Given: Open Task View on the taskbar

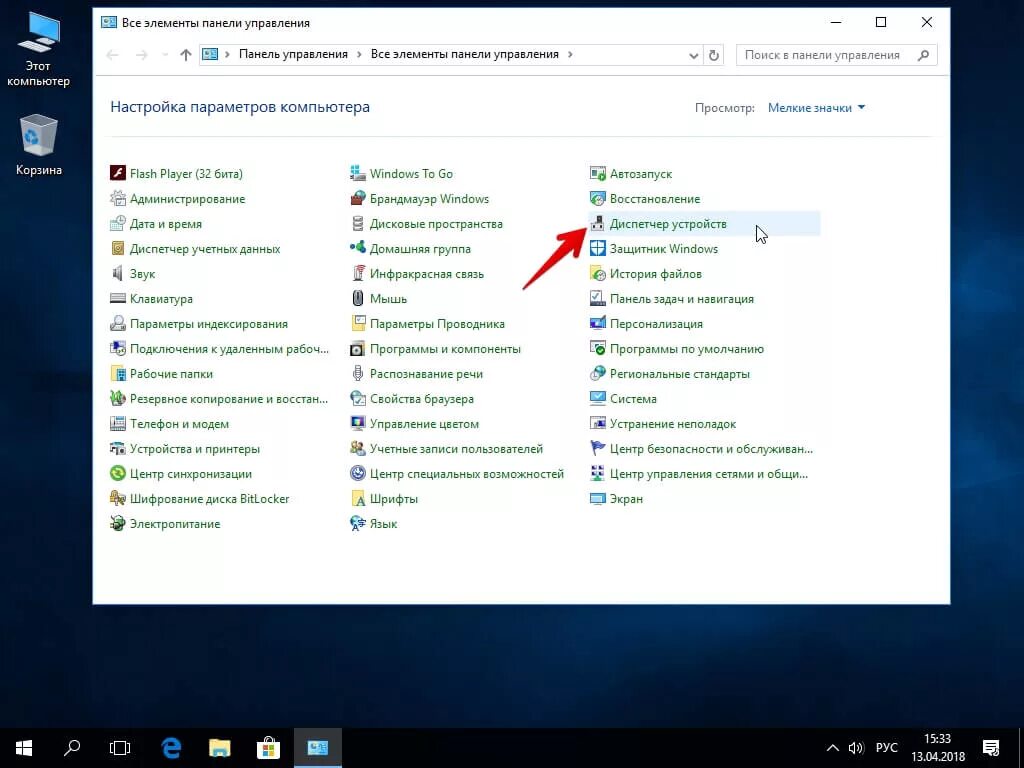Looking at the screenshot, I should (120, 748).
